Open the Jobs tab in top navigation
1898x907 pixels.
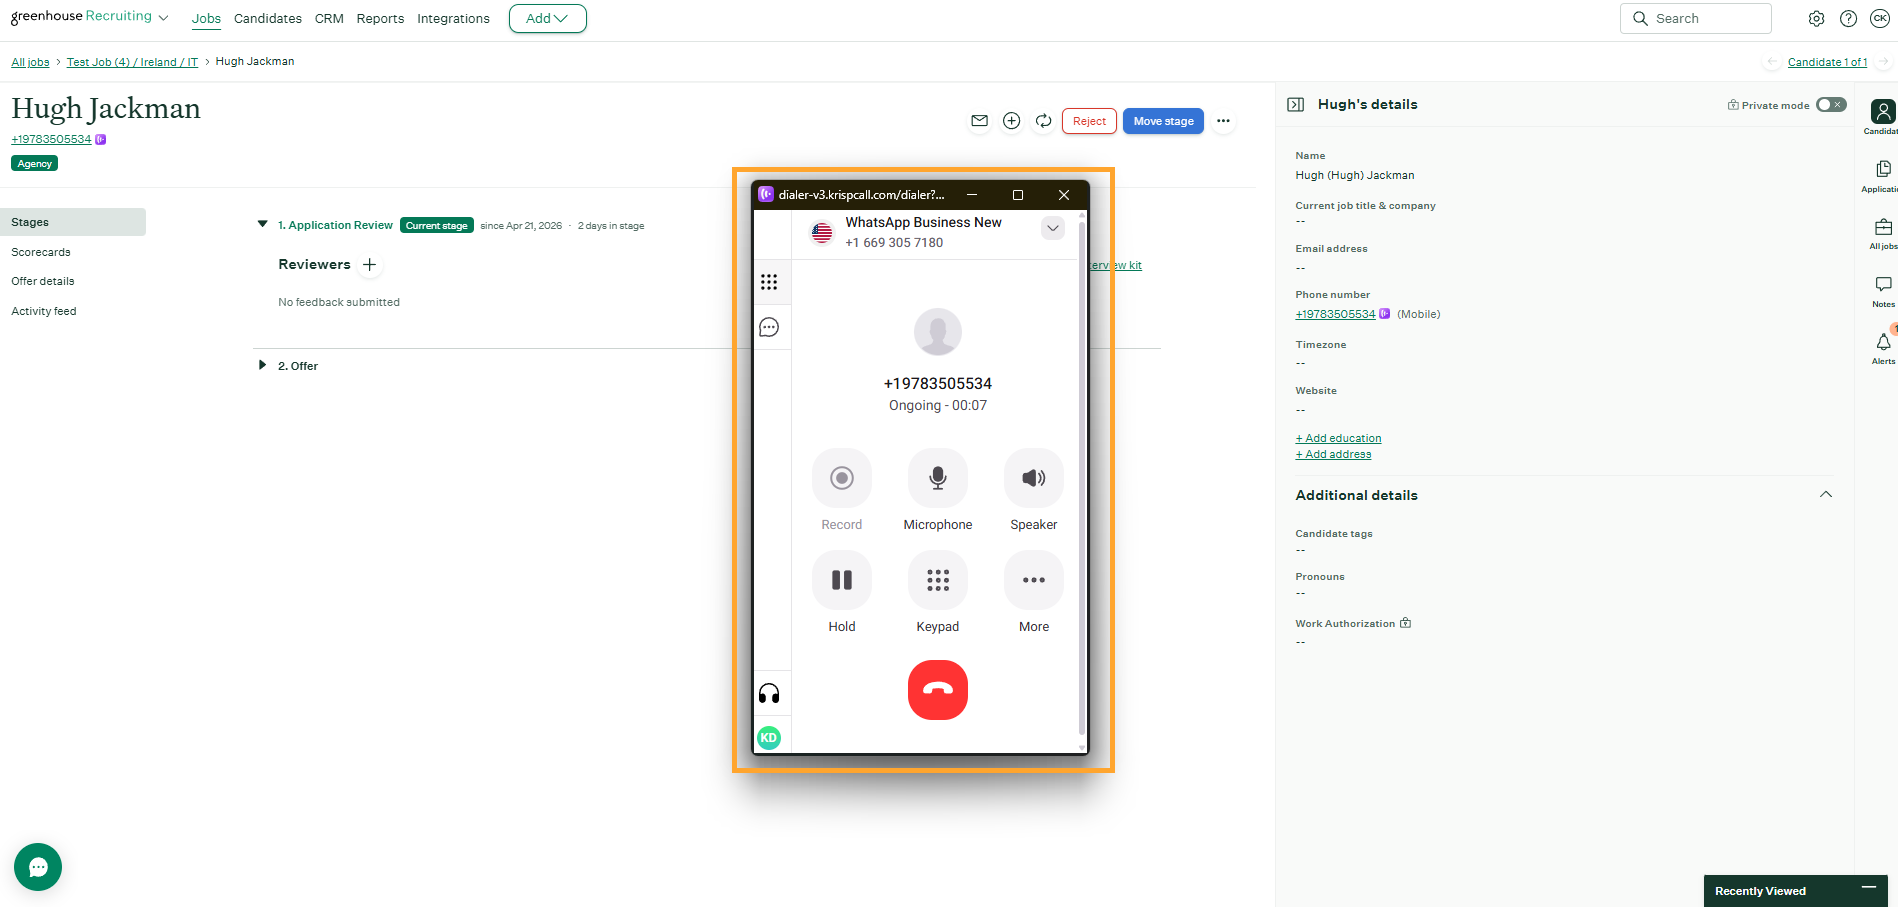click(x=206, y=19)
